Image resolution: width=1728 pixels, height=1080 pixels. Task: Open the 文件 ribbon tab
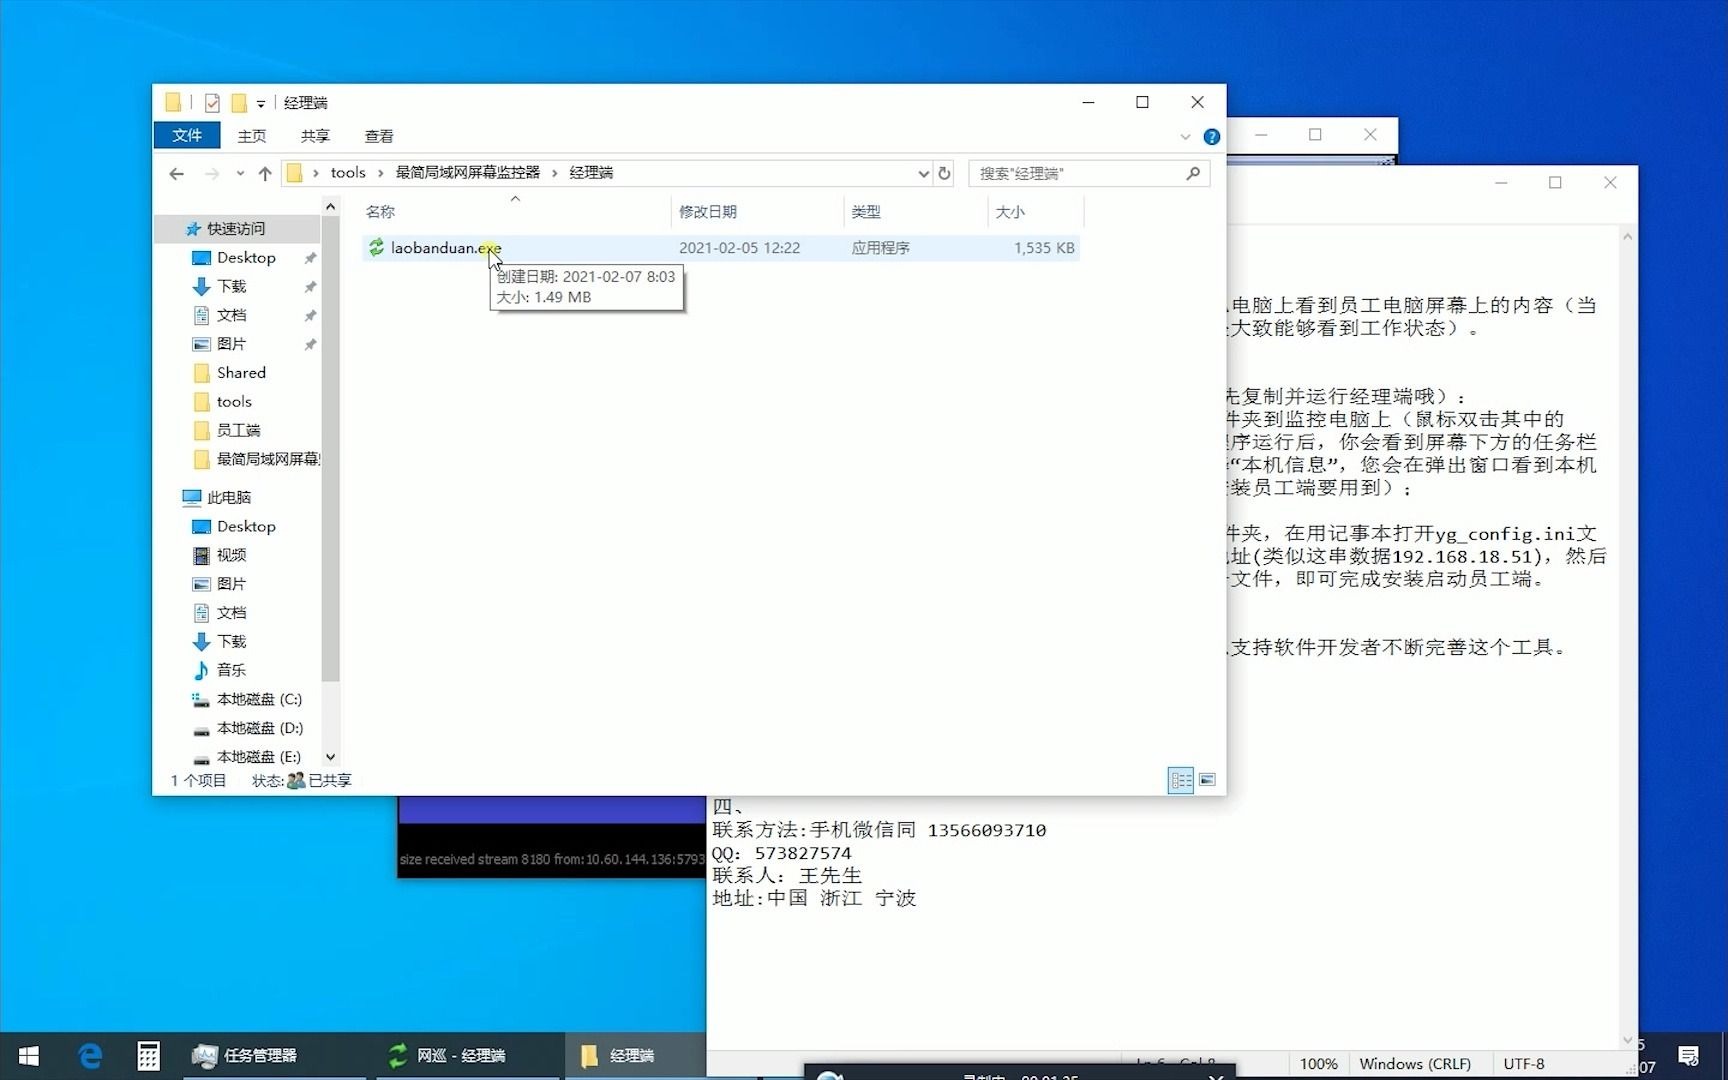pos(186,135)
